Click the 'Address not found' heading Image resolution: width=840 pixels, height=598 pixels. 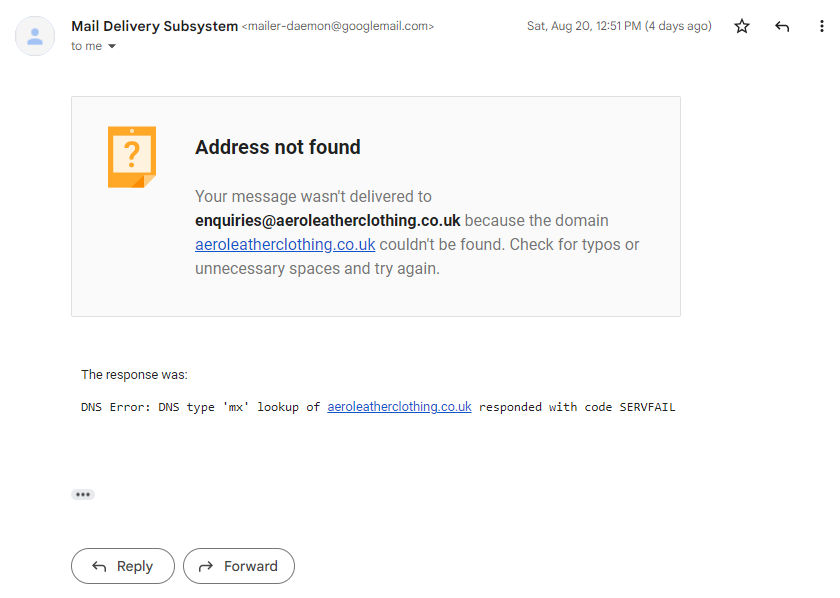tap(278, 147)
